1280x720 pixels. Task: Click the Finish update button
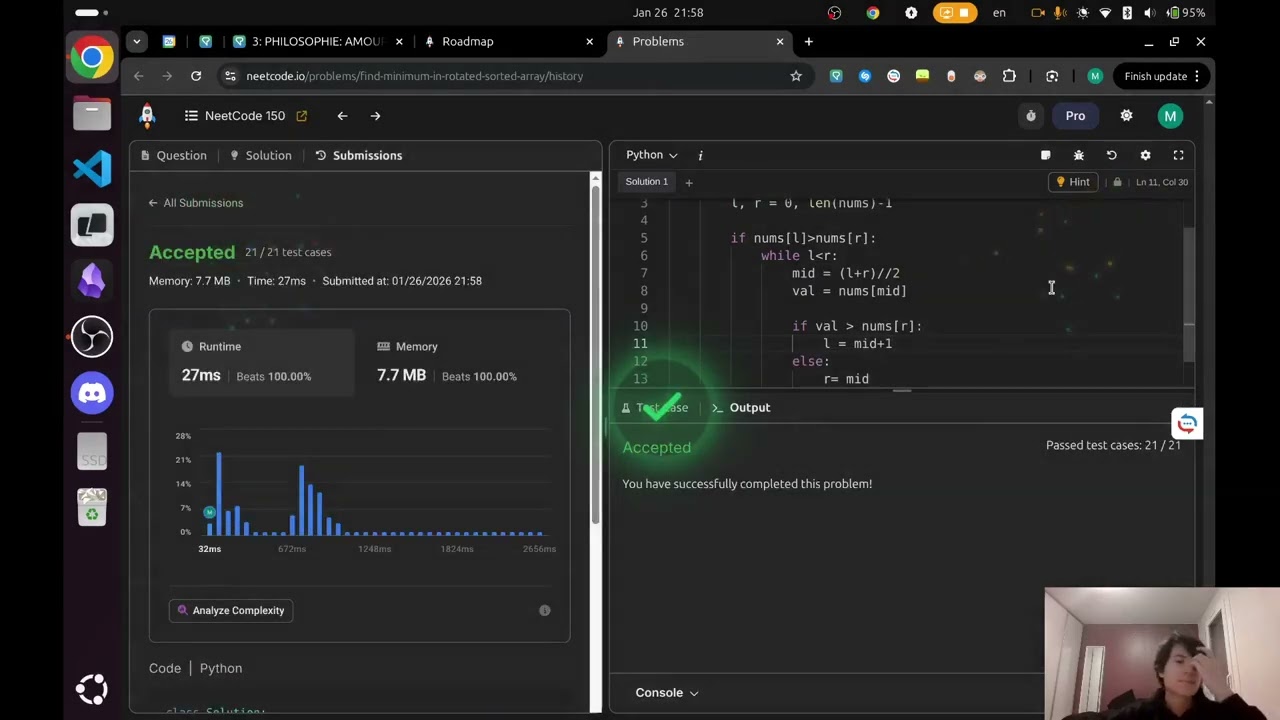[1162, 76]
